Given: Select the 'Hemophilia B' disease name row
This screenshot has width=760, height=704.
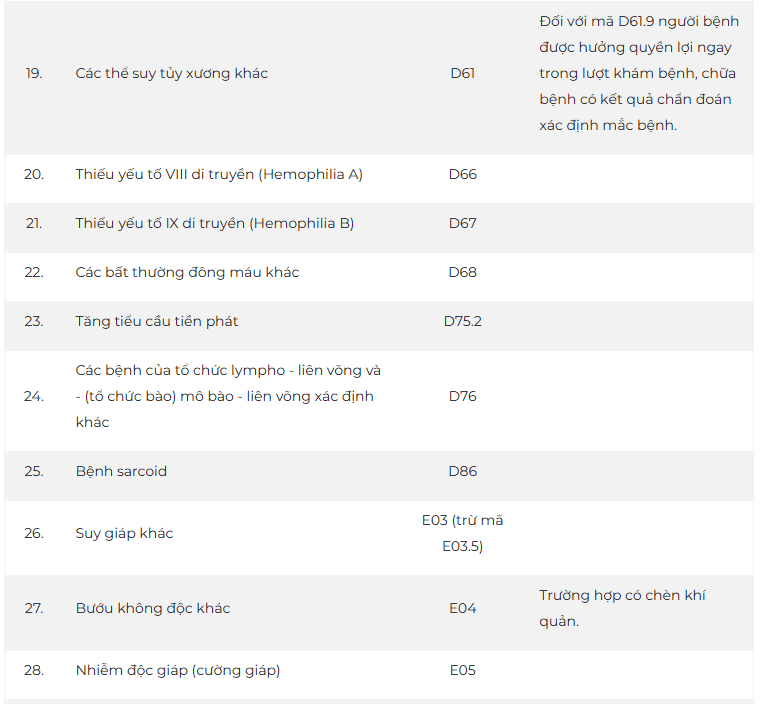Looking at the screenshot, I should [x=214, y=223].
